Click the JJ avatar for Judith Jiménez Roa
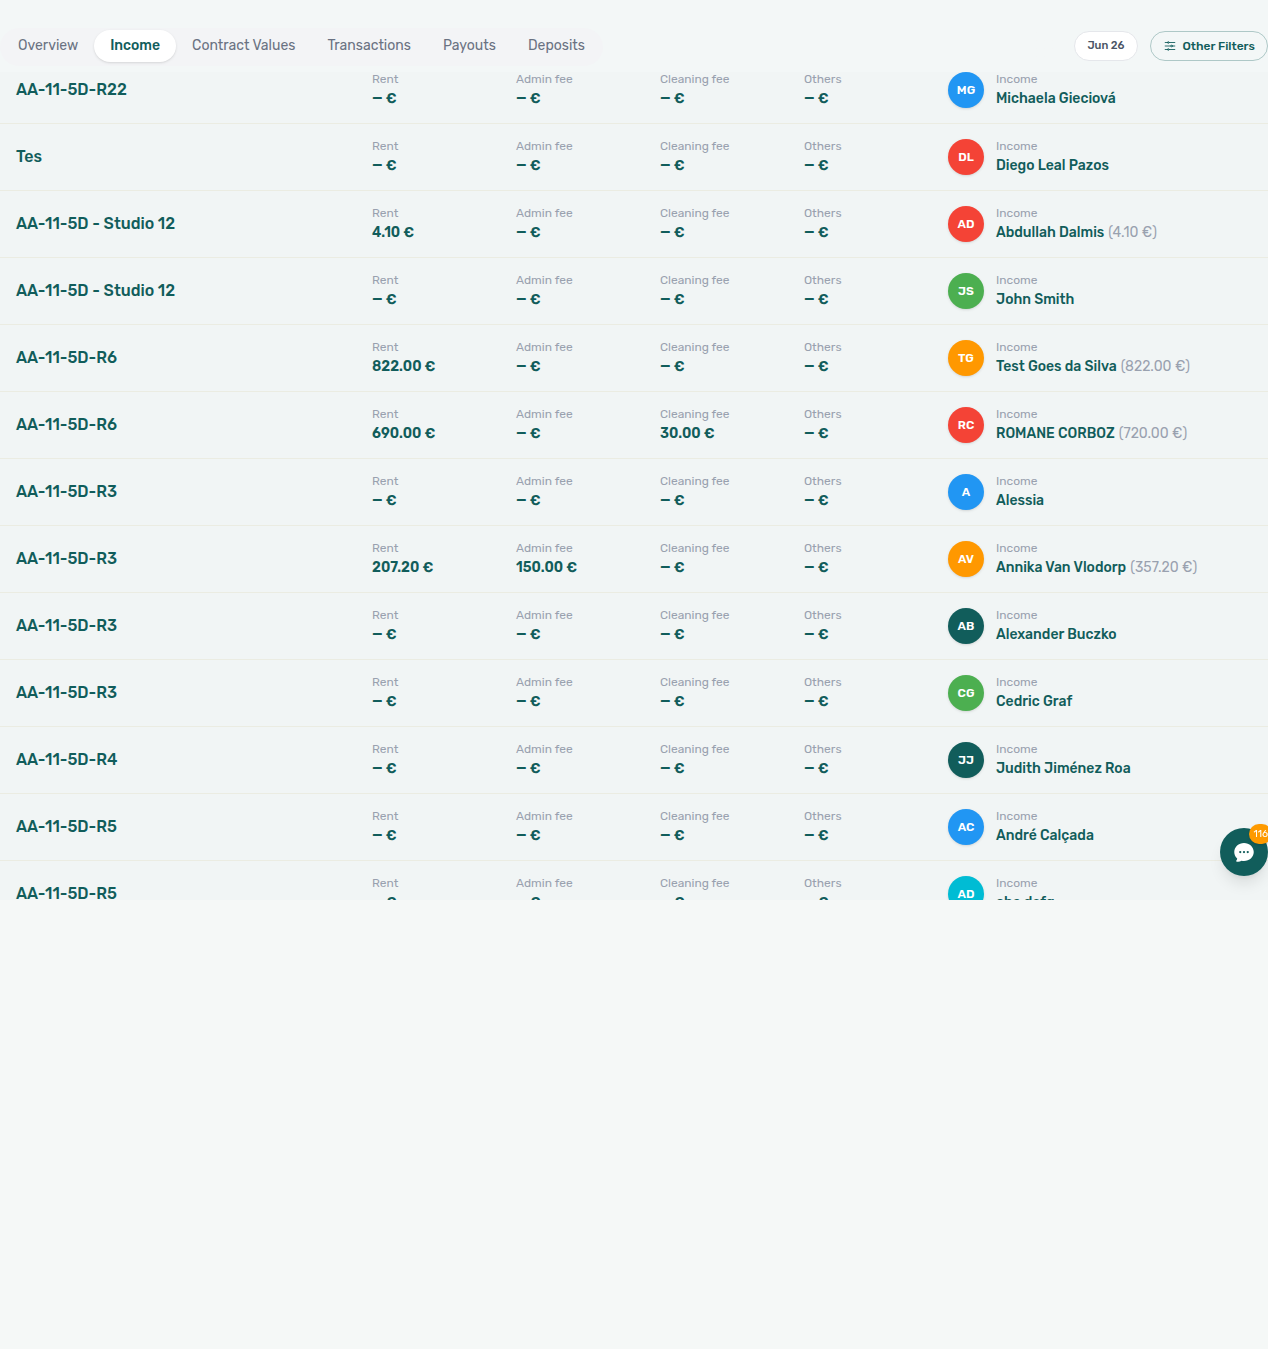Image resolution: width=1268 pixels, height=1349 pixels. tap(966, 760)
